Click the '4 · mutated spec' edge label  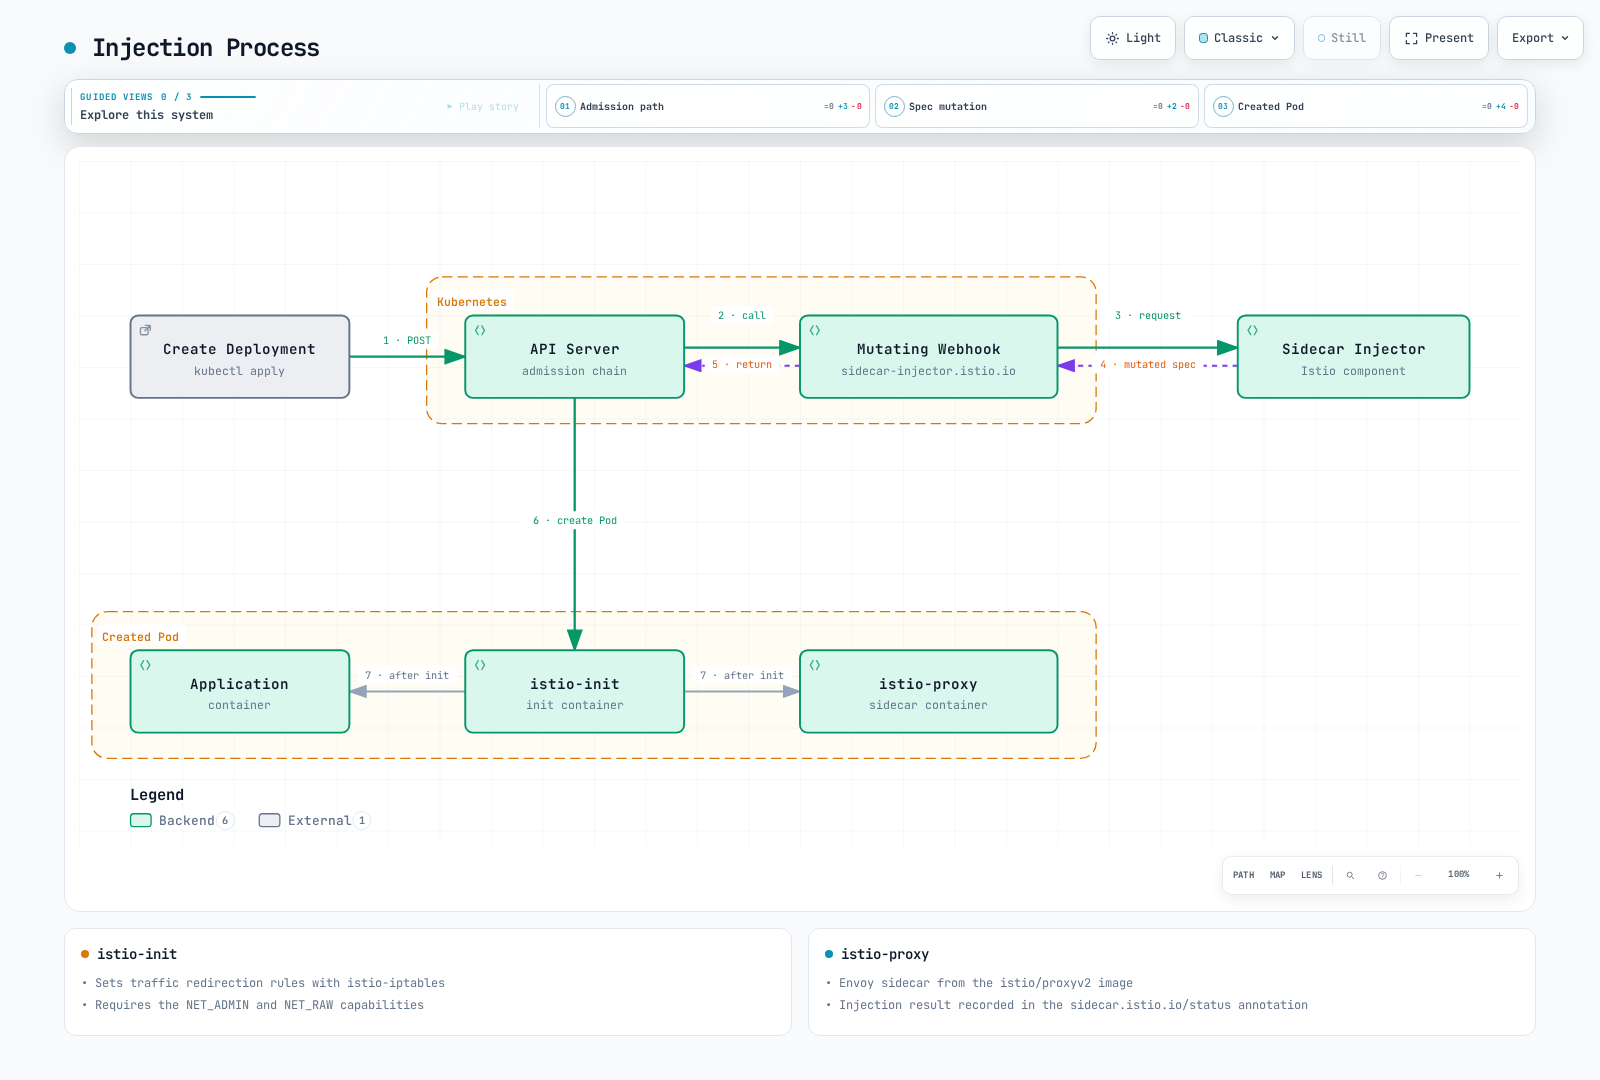click(x=1148, y=365)
